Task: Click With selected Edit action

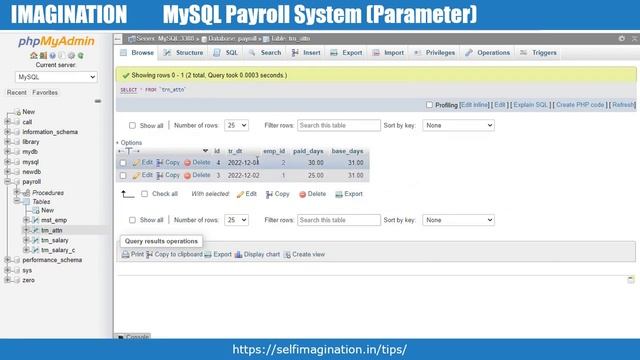Action: [x=247, y=194]
